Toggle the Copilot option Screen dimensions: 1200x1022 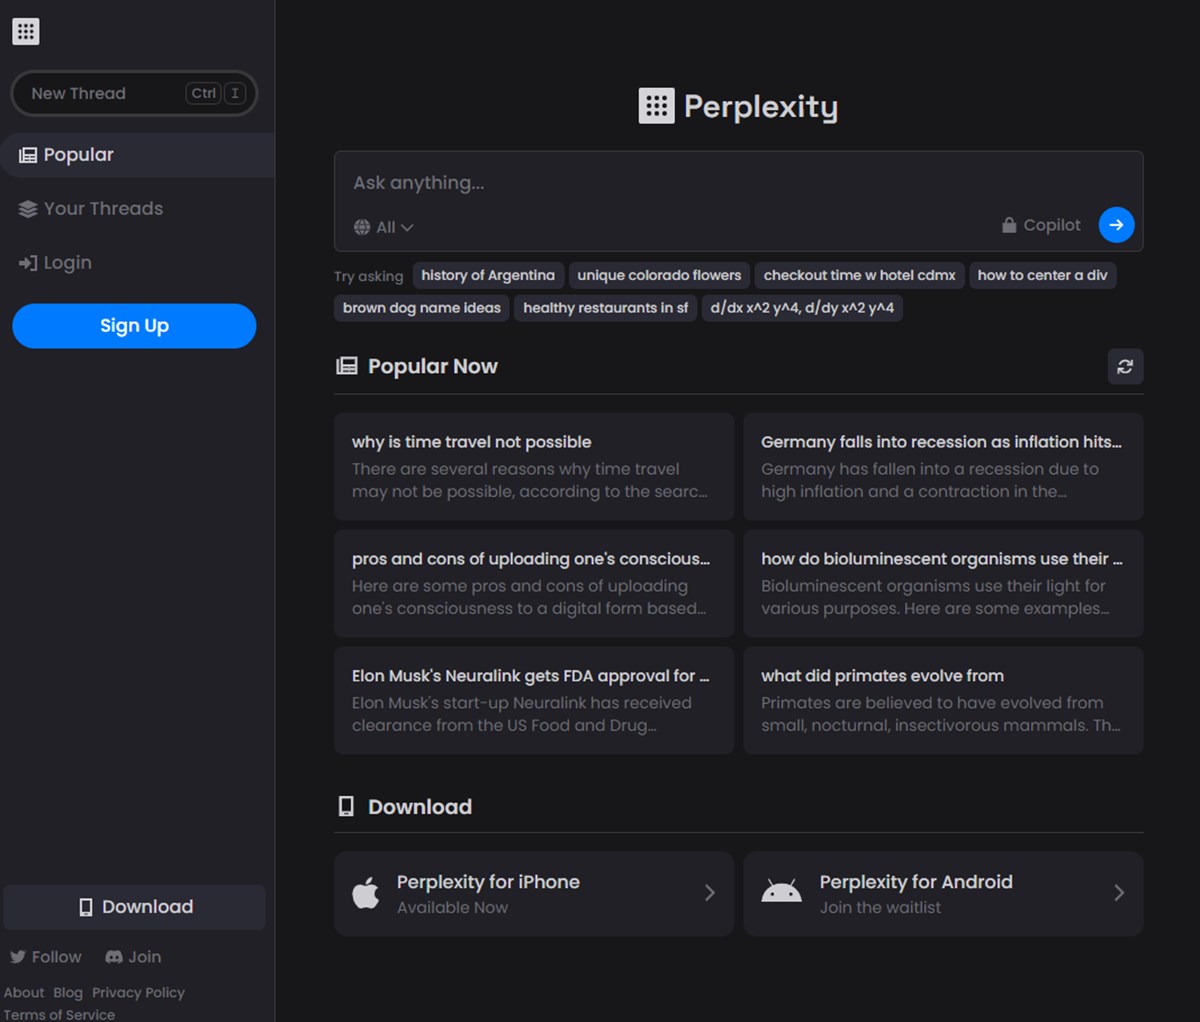(x=1042, y=225)
